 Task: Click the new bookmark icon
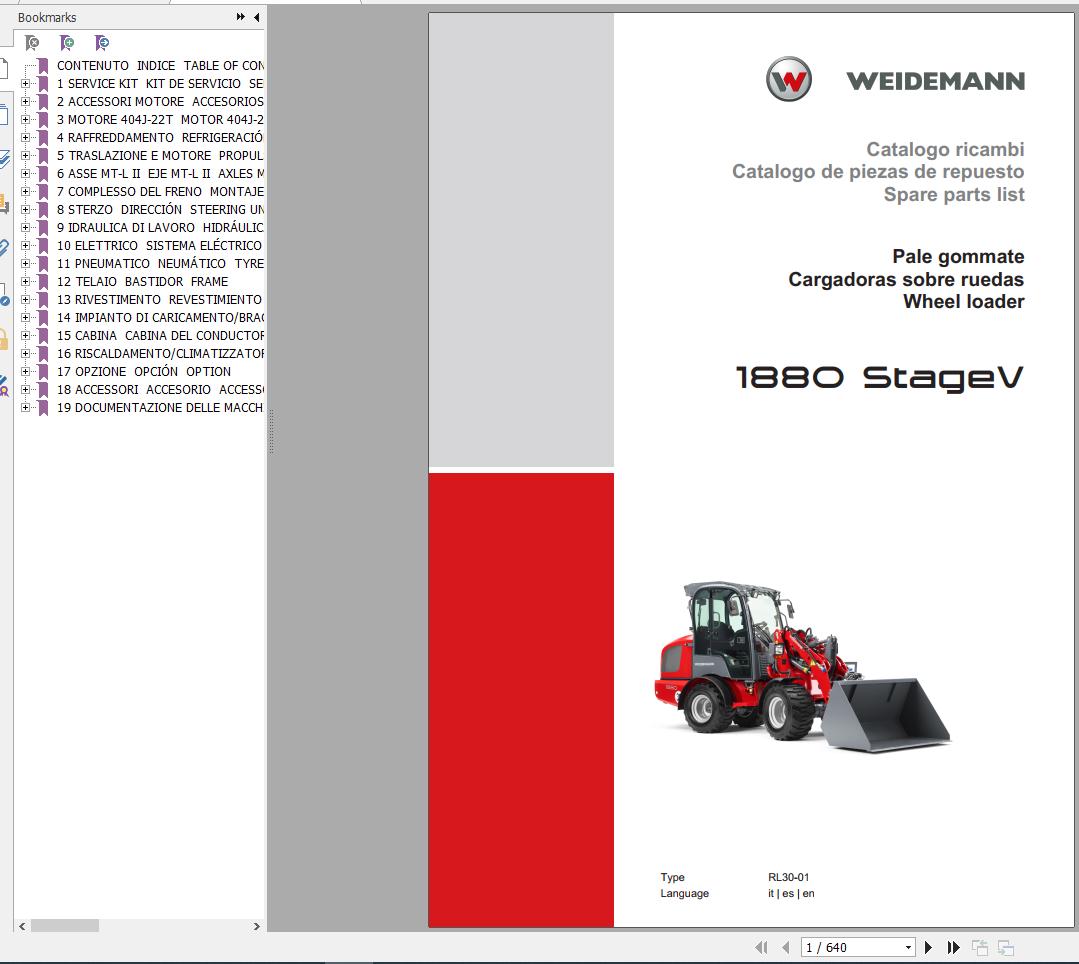pos(67,43)
